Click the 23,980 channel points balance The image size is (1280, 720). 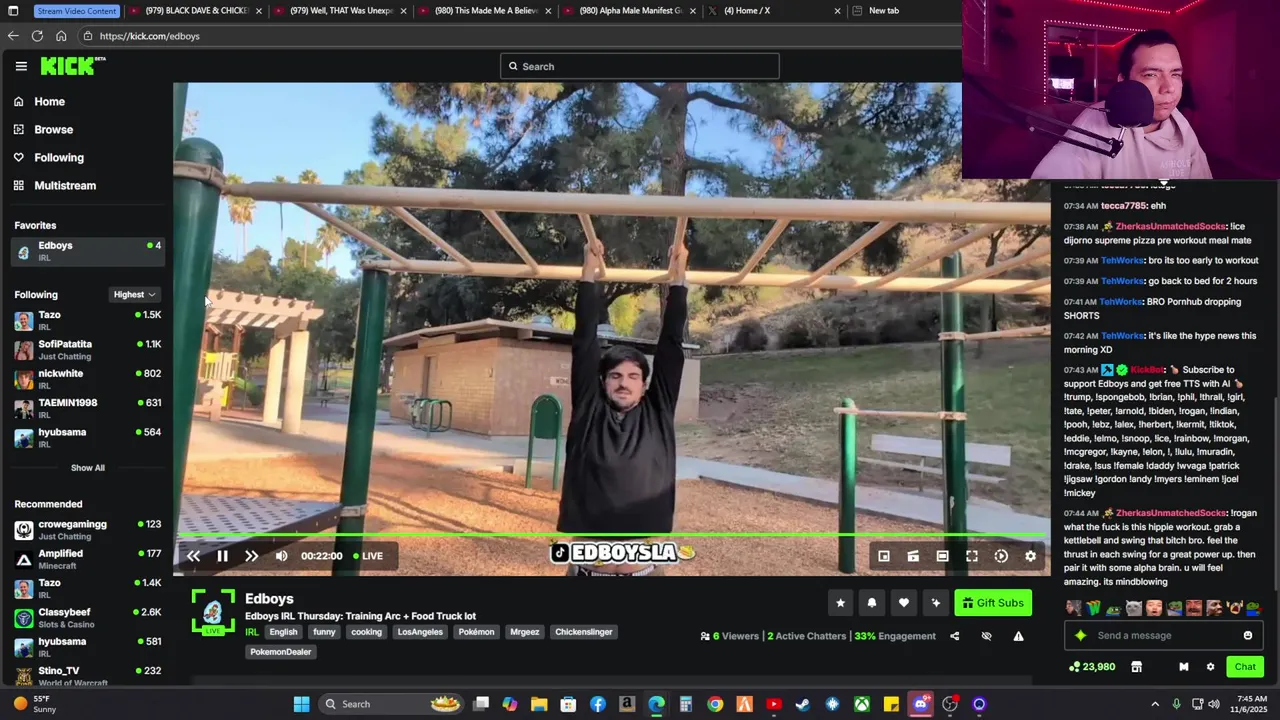tap(1092, 667)
